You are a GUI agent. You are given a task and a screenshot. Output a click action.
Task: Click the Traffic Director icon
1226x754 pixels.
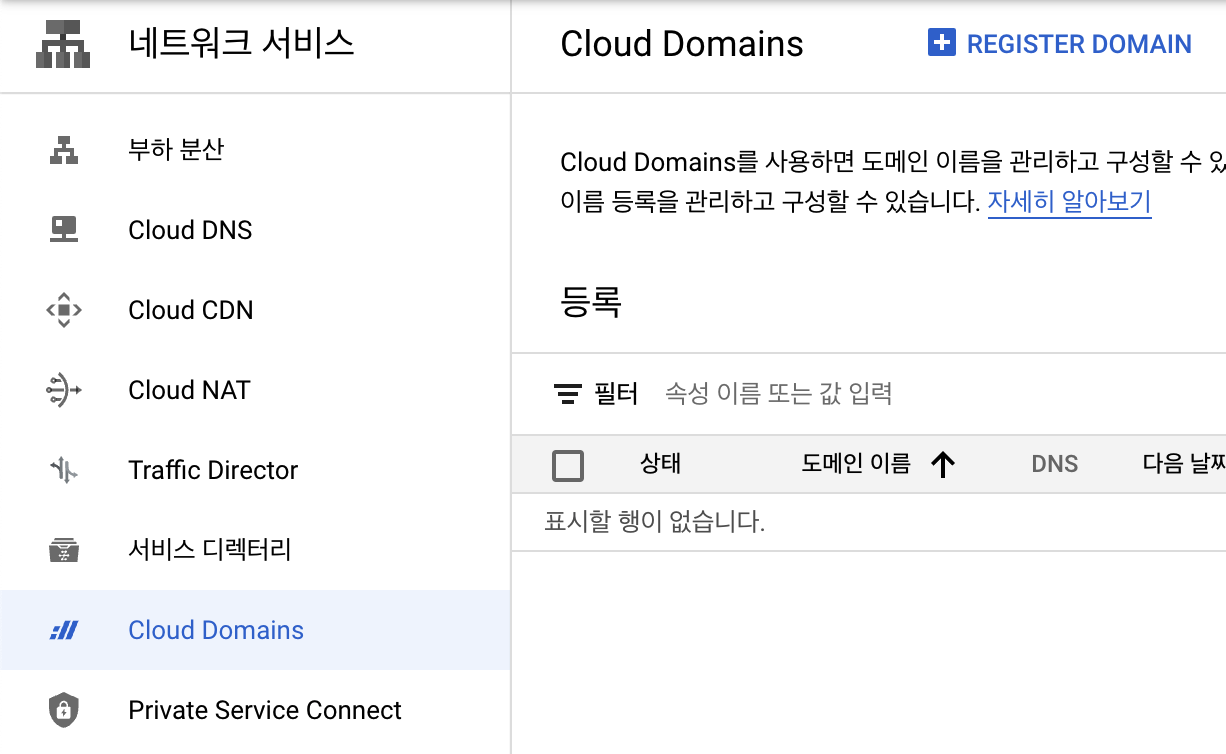click(64, 470)
